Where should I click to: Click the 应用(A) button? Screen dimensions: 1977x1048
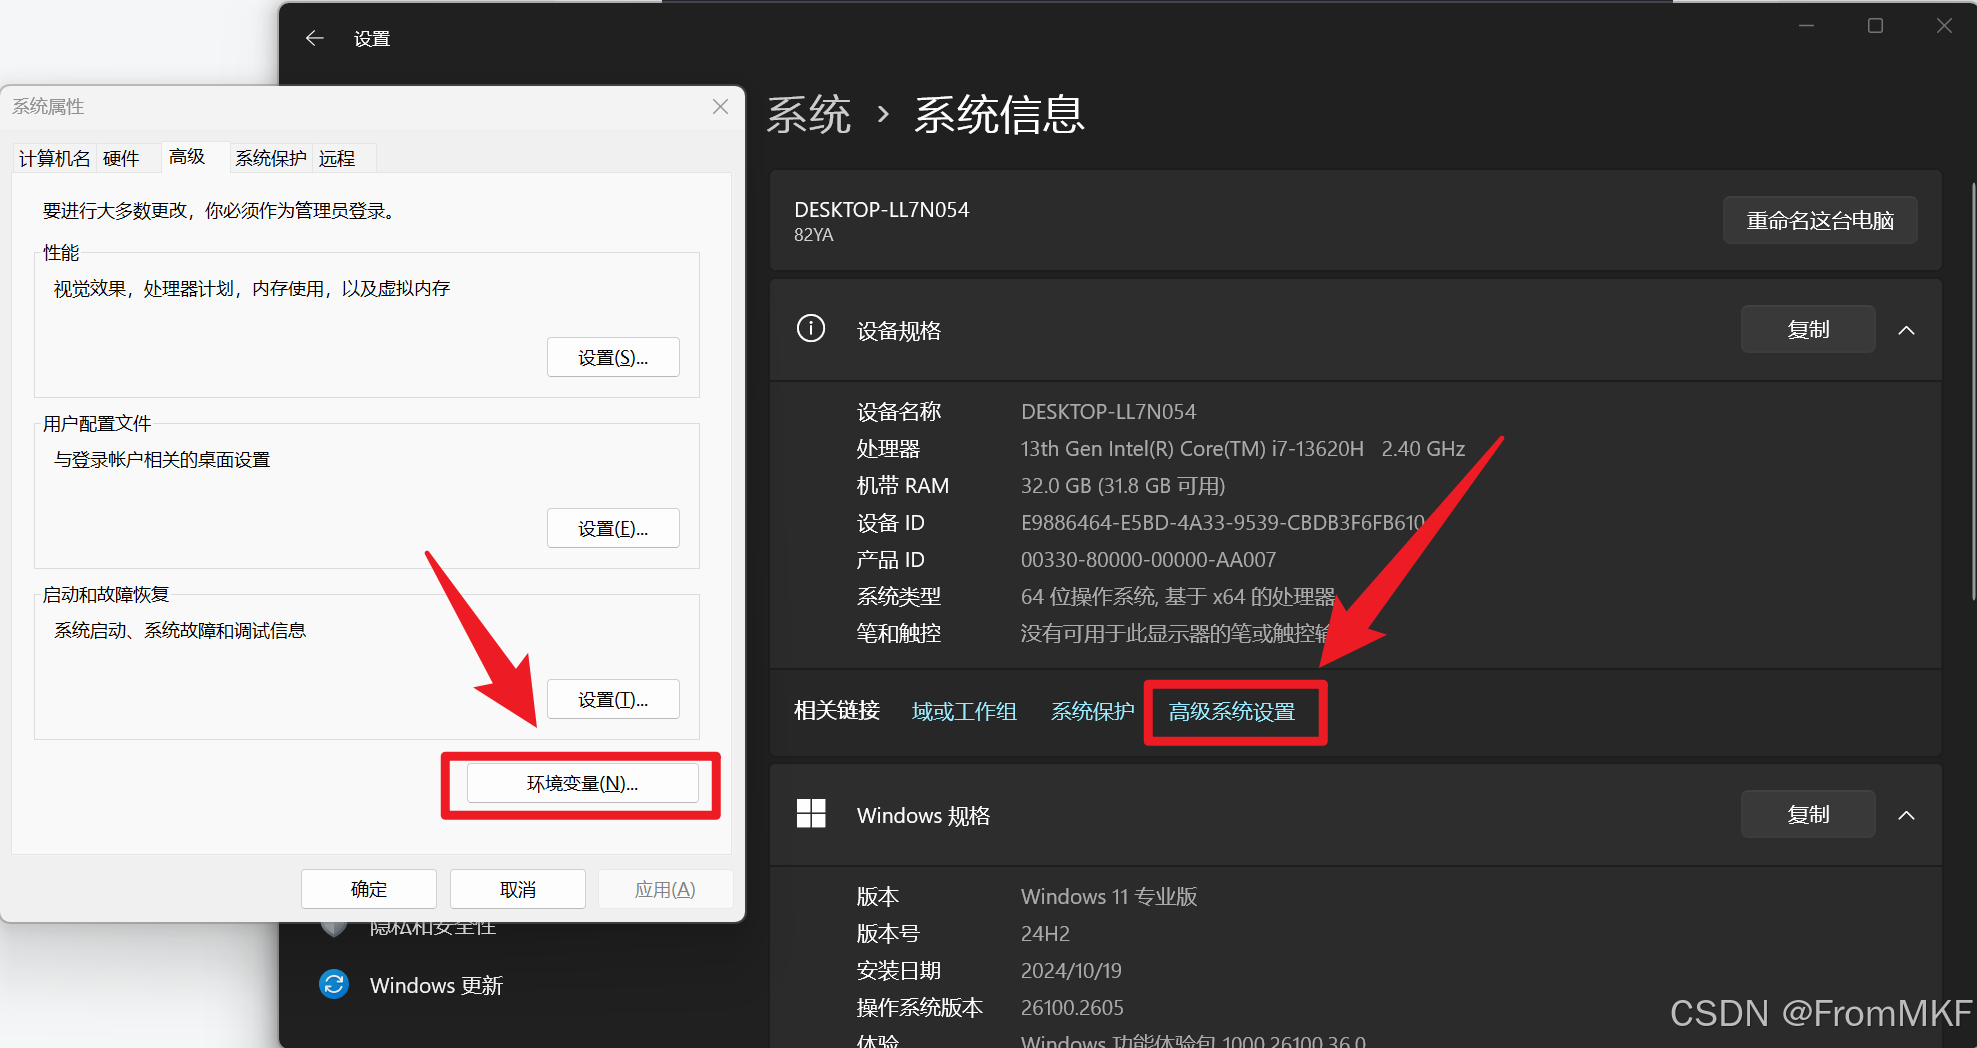click(665, 889)
